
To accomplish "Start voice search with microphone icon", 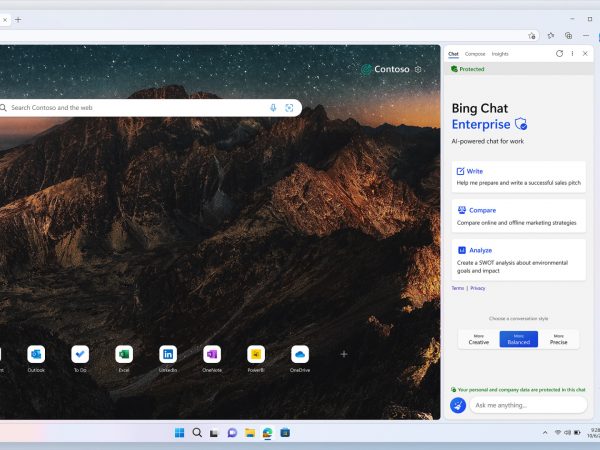I will tap(273, 108).
